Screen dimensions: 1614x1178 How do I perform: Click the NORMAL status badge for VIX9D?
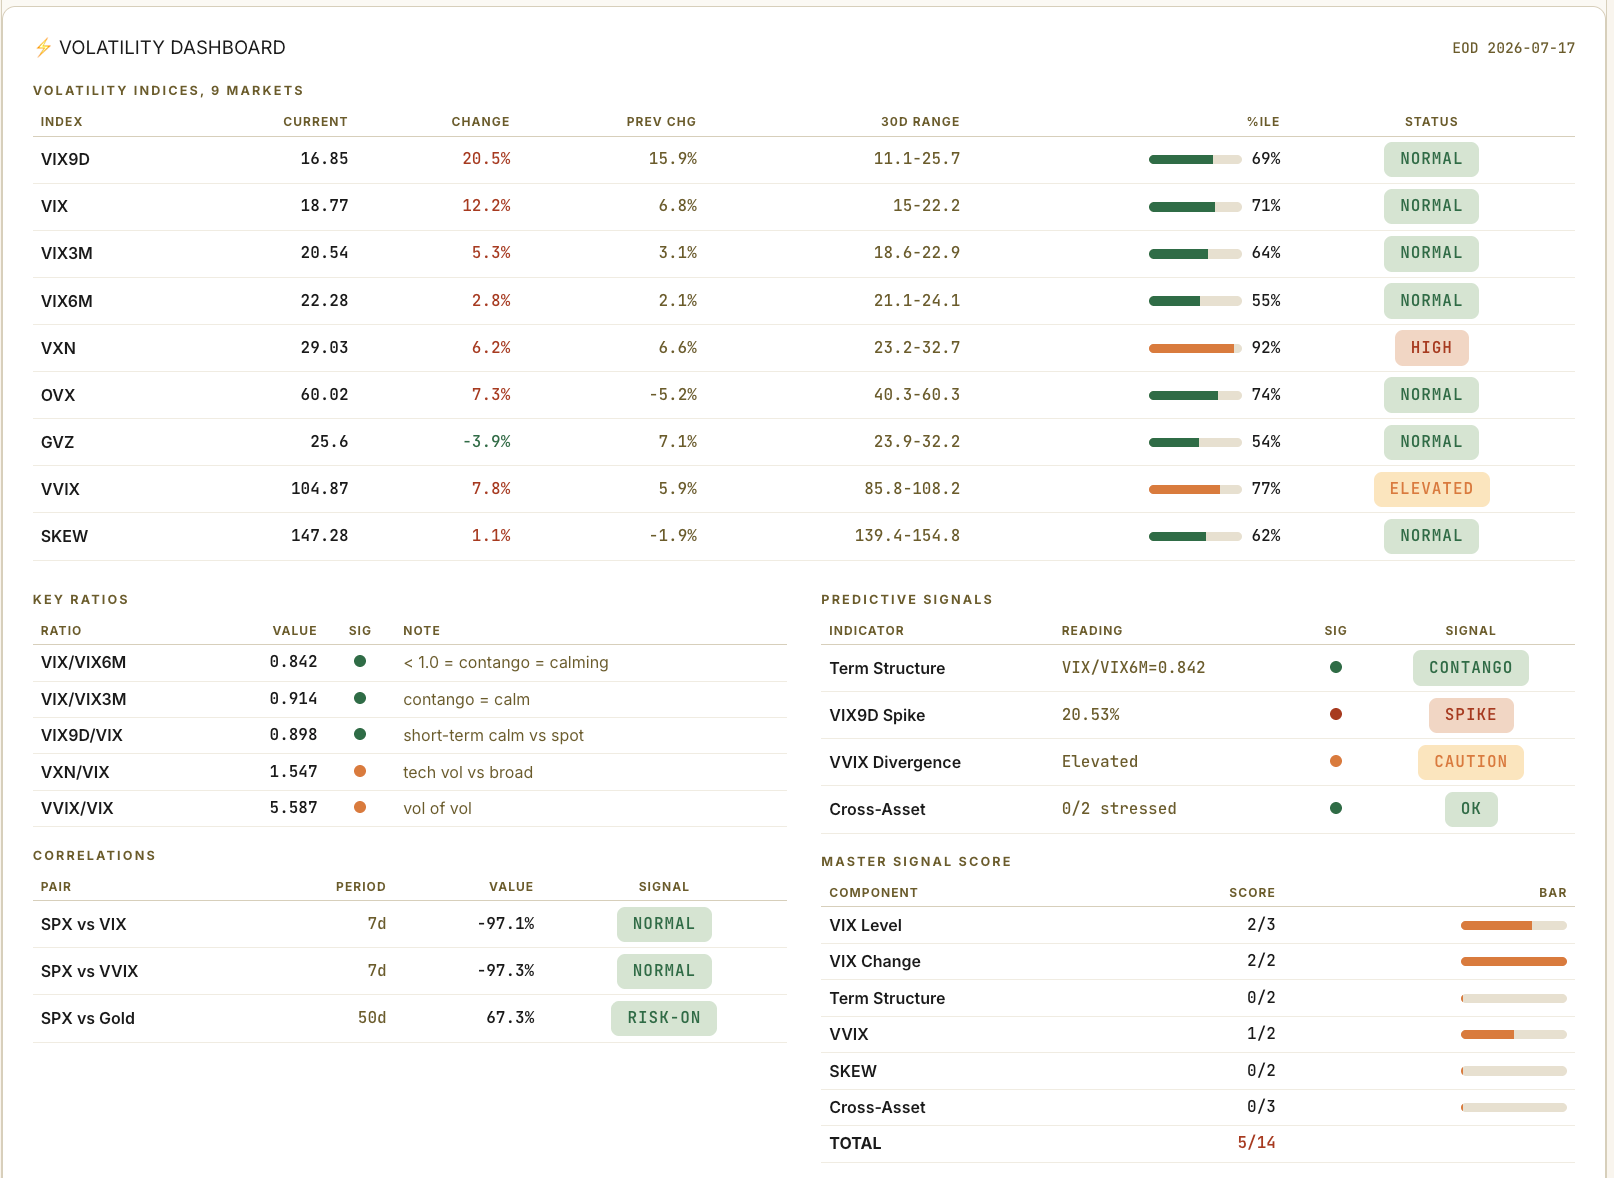tap(1431, 159)
